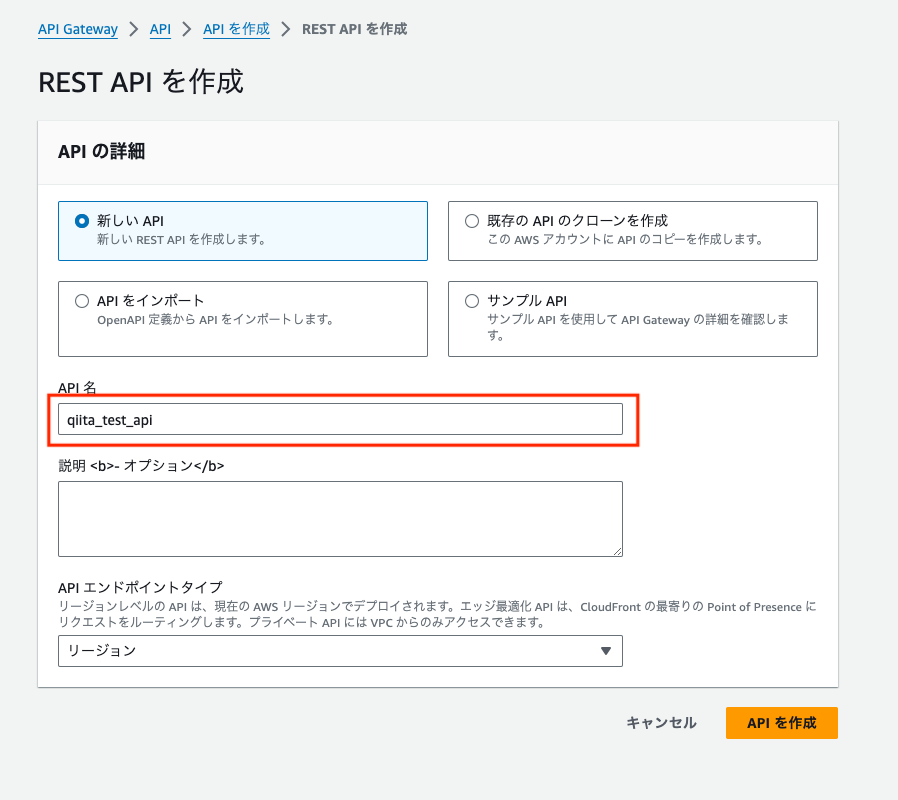Screen dimensions: 898x800
Task: Cancel creation with the キャンセル button
Action: (x=660, y=722)
